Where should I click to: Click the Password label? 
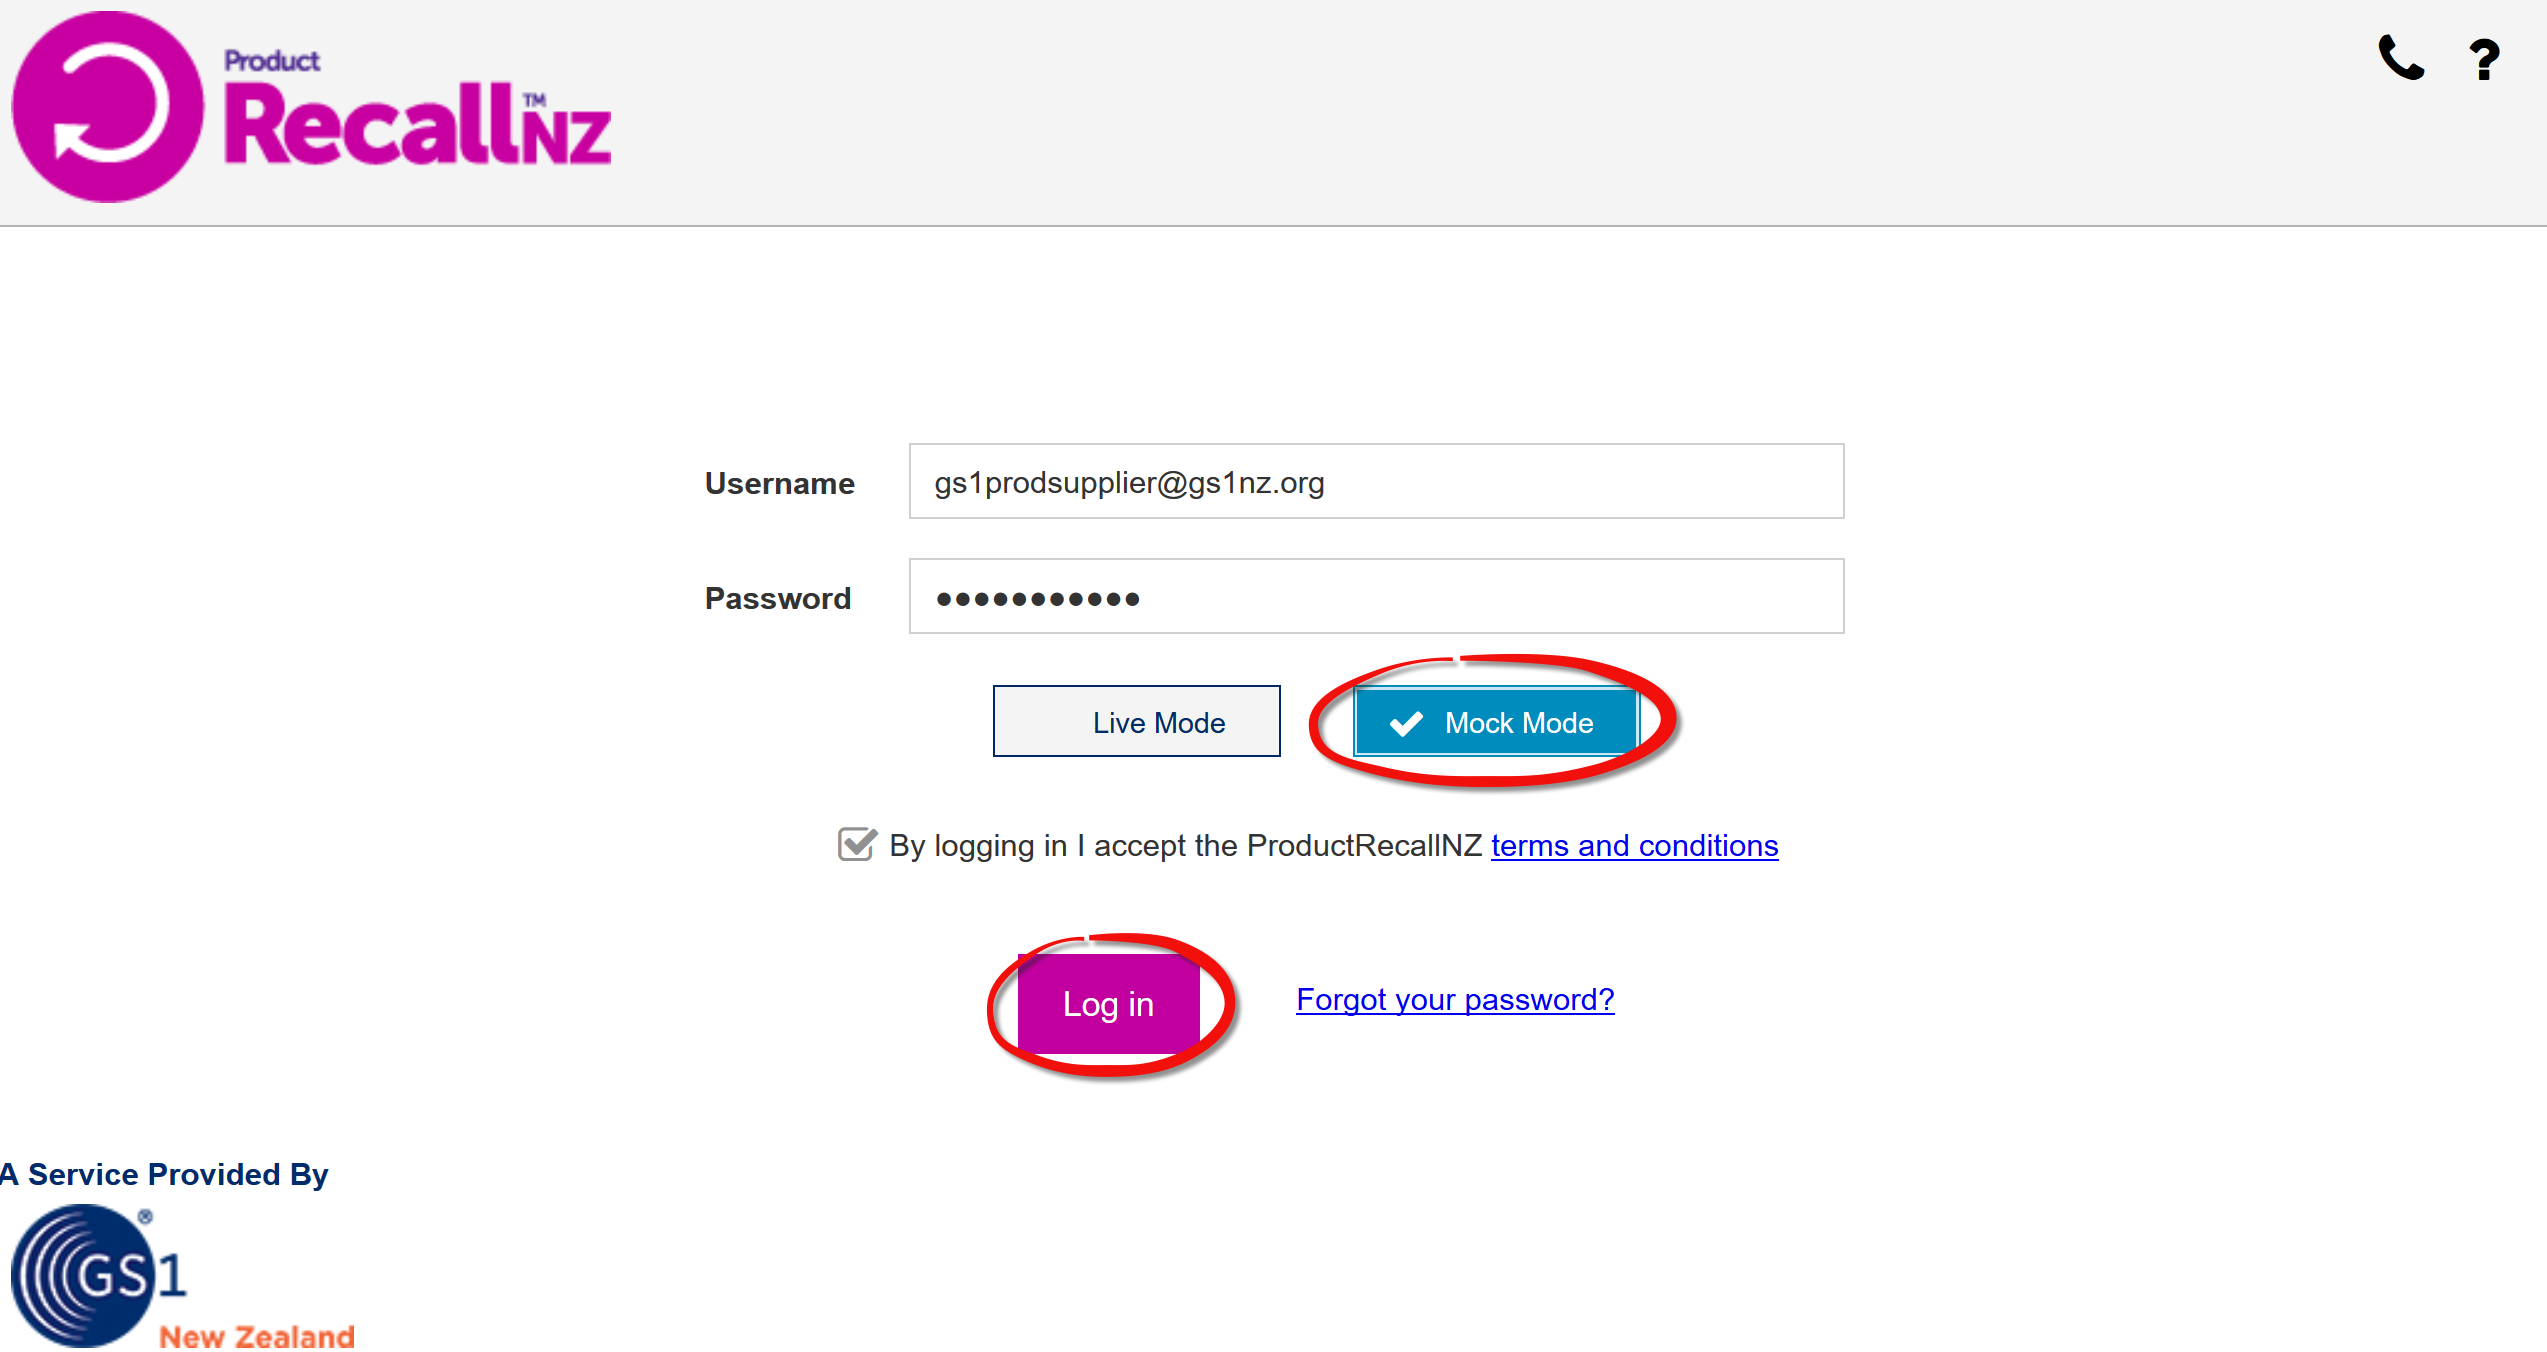[x=778, y=598]
